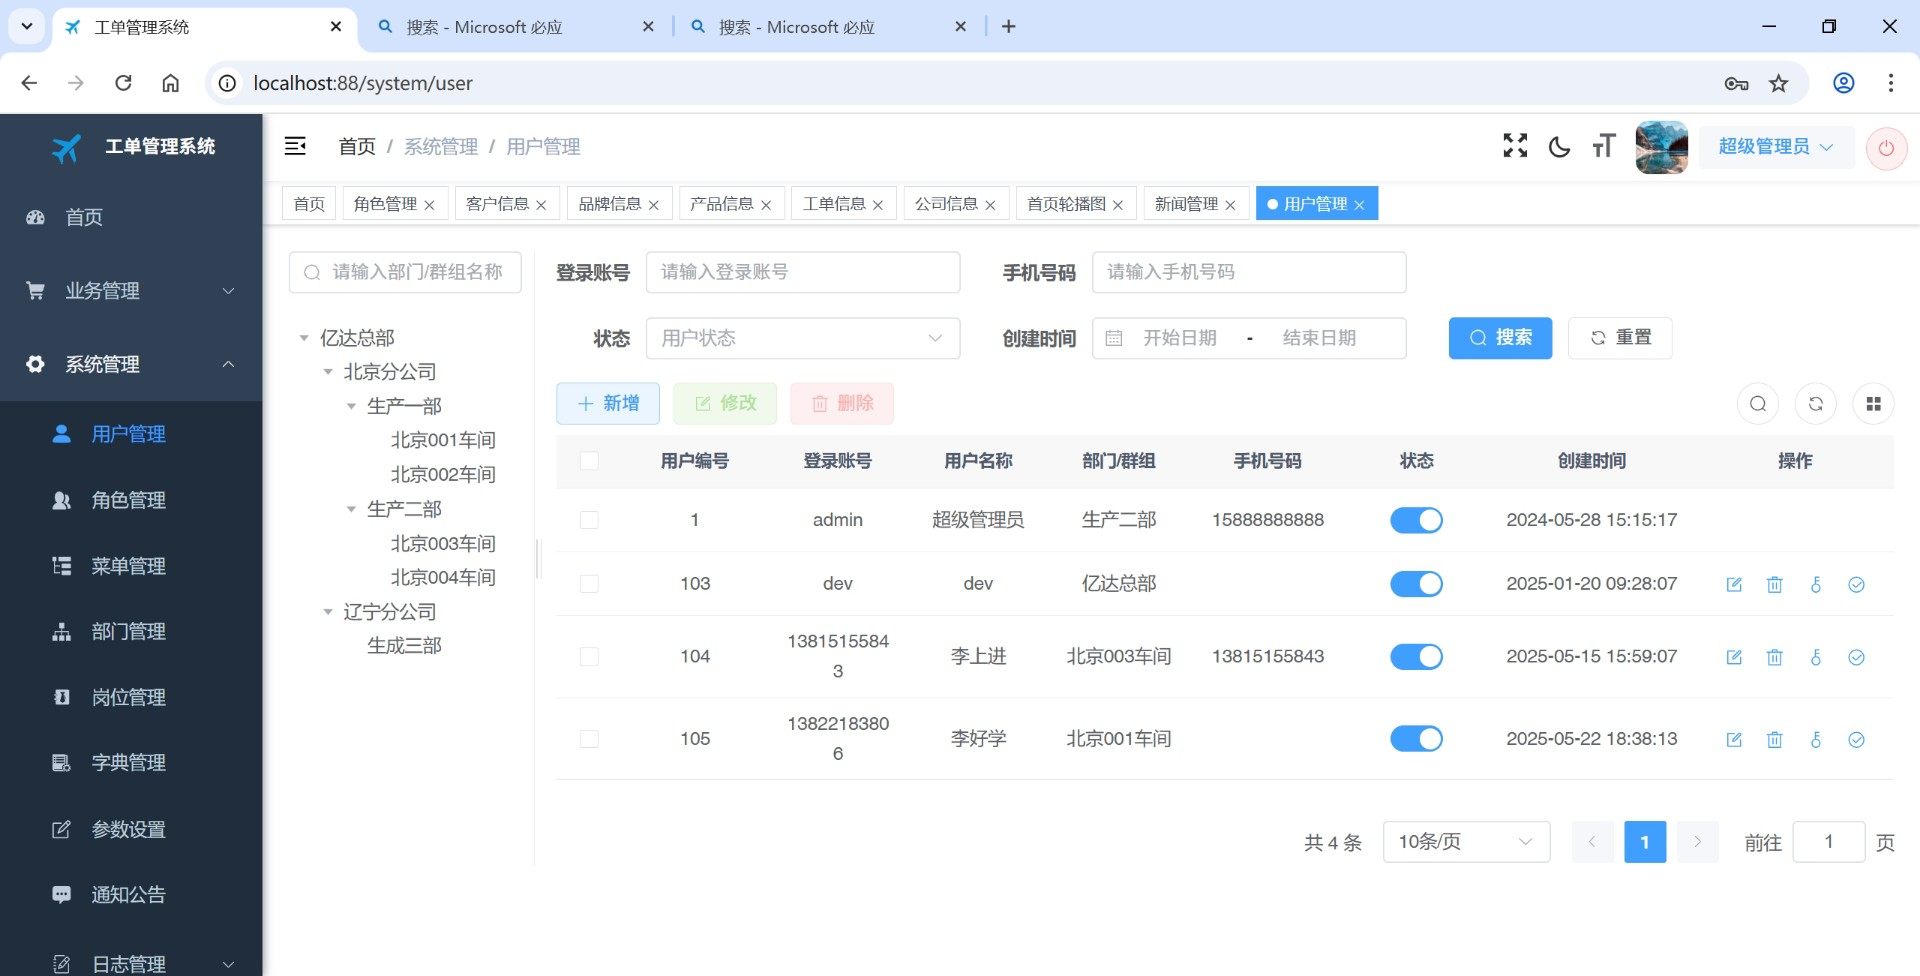The image size is (1920, 976).
Task: Open the 用户状态 status dropdown
Action: pos(802,338)
